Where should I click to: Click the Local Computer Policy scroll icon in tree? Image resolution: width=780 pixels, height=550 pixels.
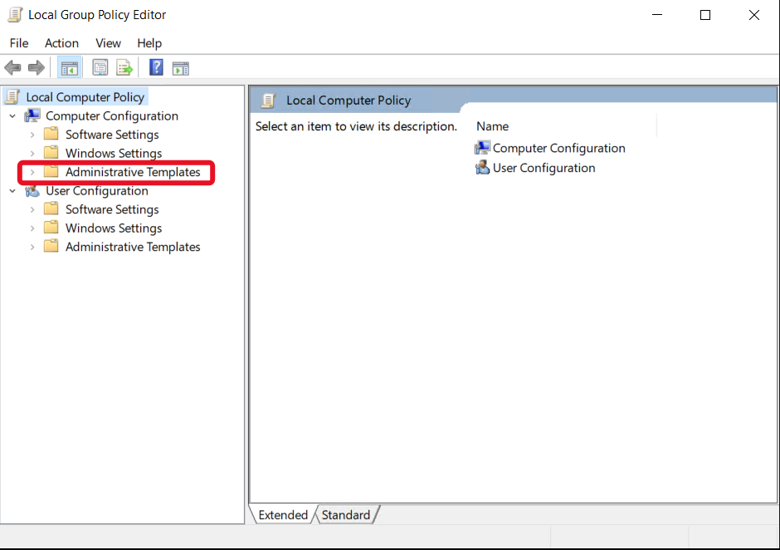click(12, 97)
